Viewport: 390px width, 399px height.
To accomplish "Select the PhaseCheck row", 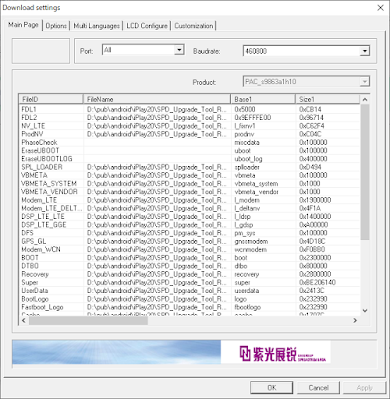I will [189, 142].
